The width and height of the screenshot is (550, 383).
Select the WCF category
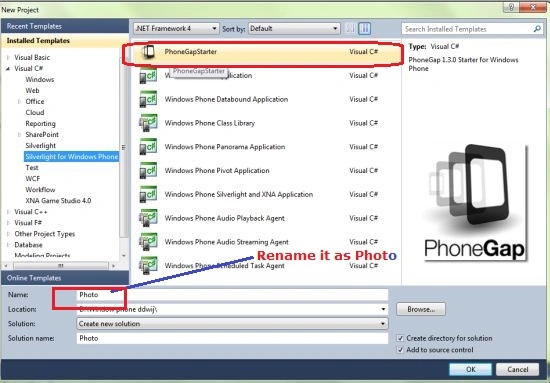33,179
